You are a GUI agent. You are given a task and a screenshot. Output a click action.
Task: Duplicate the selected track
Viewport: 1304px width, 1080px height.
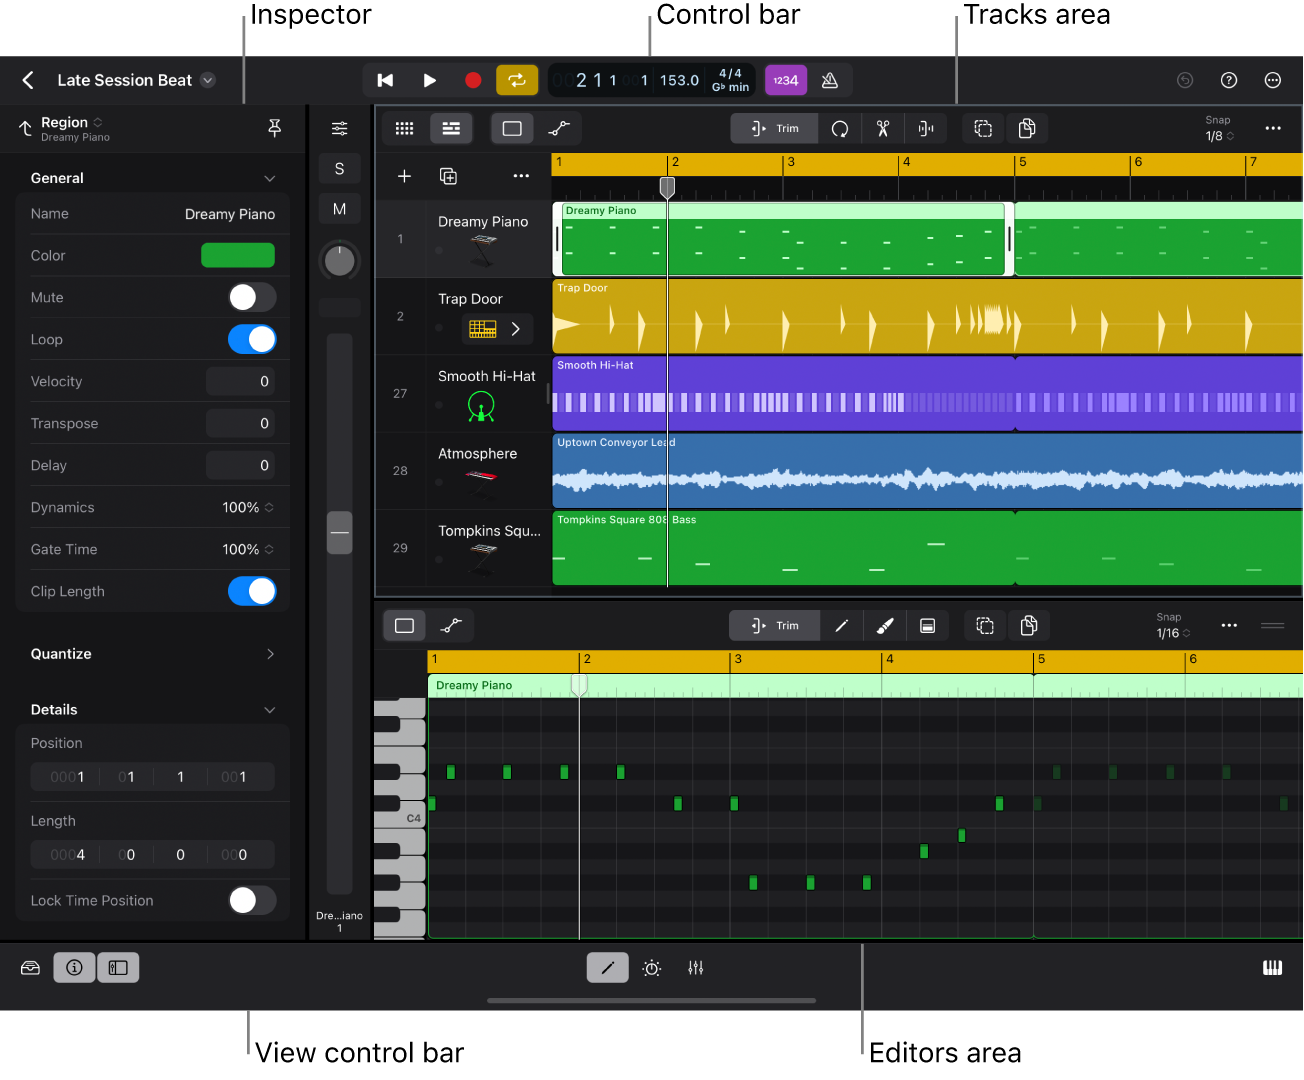pyautogui.click(x=448, y=176)
